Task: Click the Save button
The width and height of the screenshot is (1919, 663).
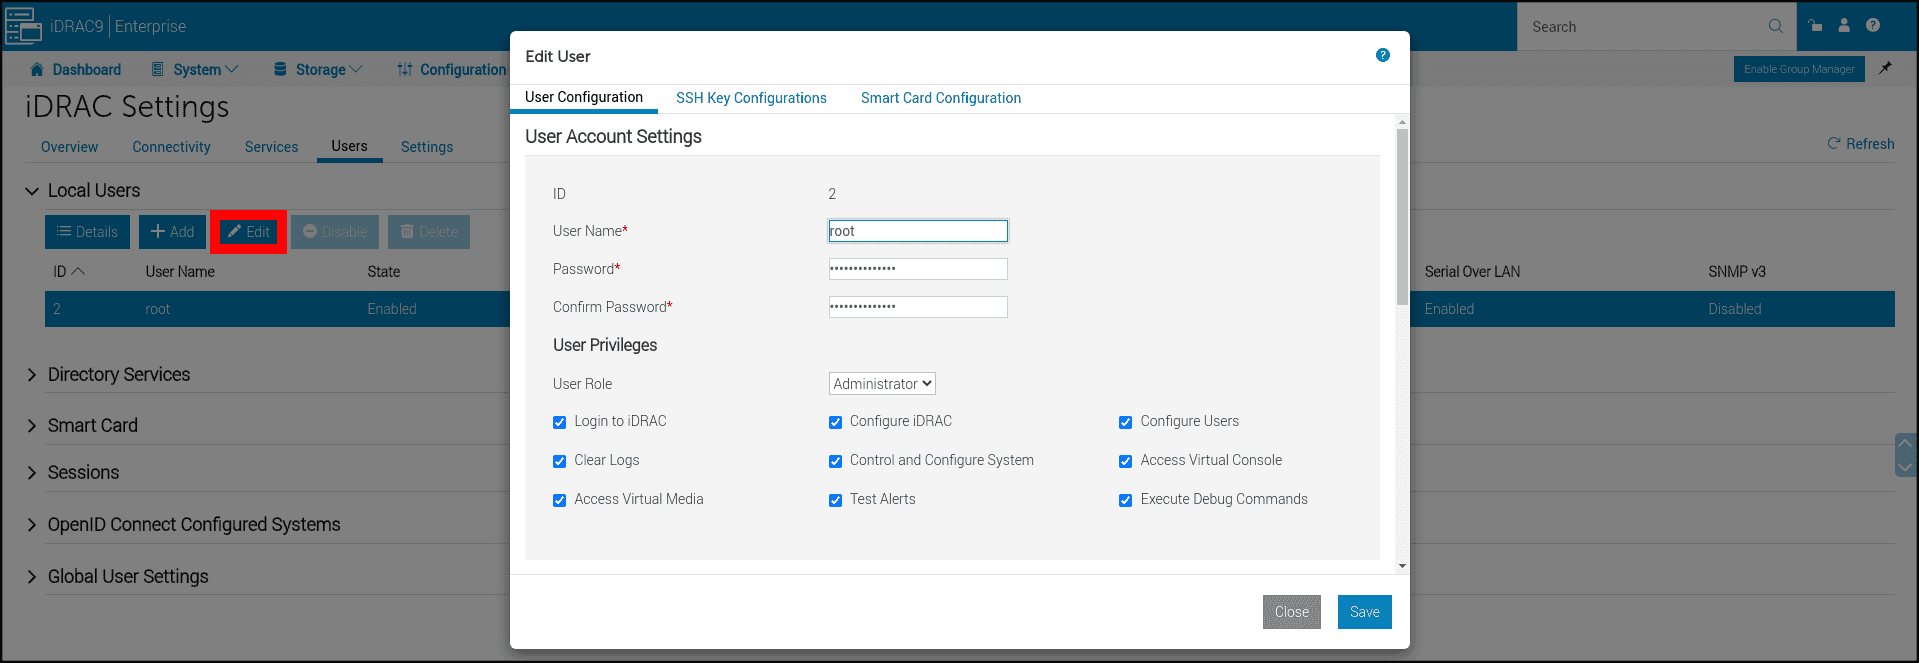Action: pyautogui.click(x=1364, y=612)
